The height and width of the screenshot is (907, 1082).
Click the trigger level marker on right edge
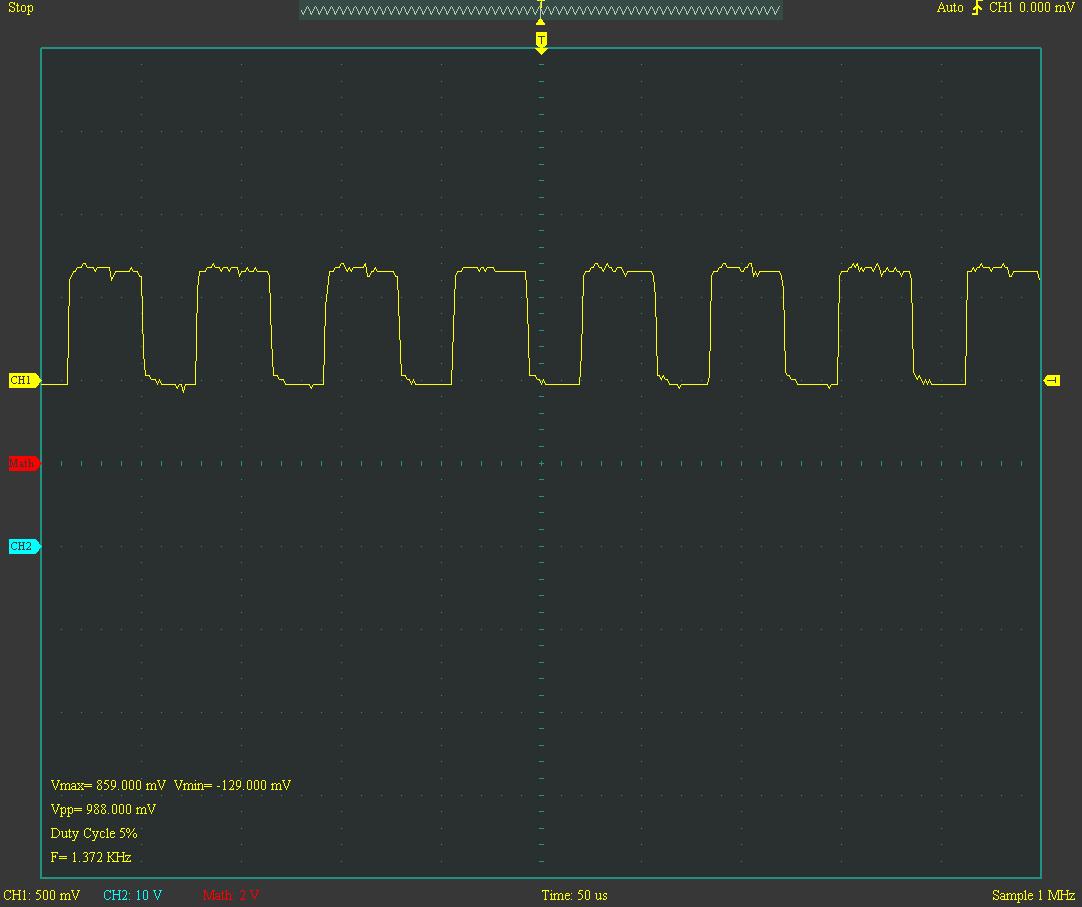pos(1052,380)
